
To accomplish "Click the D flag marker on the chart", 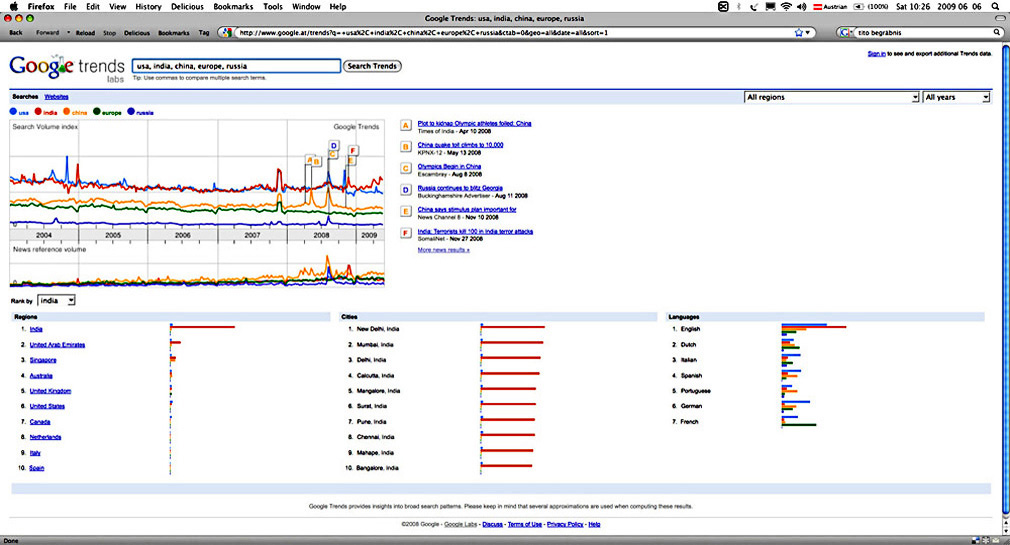I will pyautogui.click(x=334, y=146).
